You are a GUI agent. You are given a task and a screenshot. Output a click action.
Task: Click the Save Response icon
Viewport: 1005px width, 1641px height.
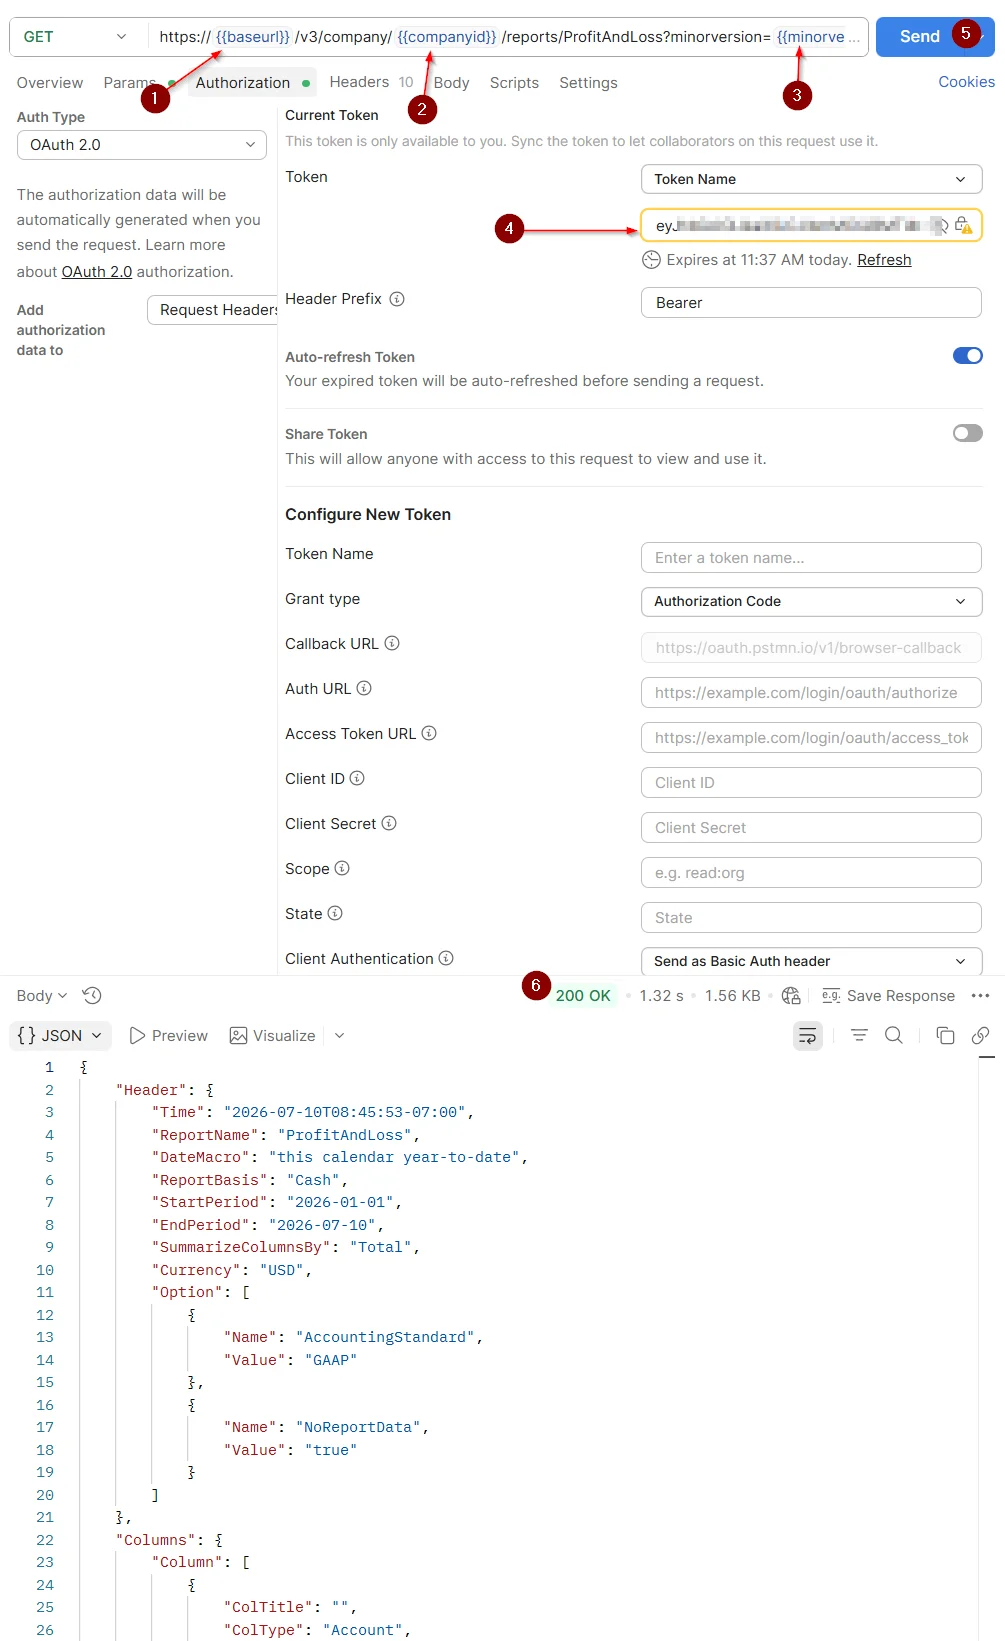(831, 995)
